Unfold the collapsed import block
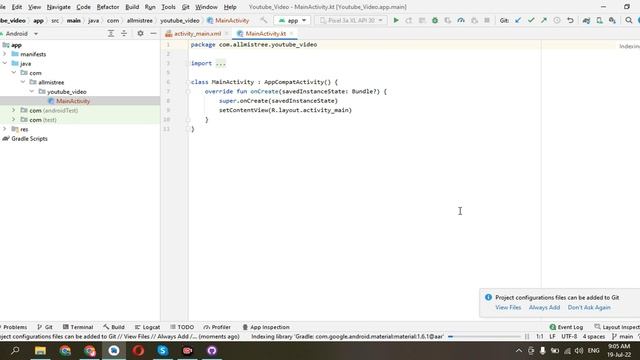This screenshot has width=640, height=360. pyautogui.click(x=220, y=63)
